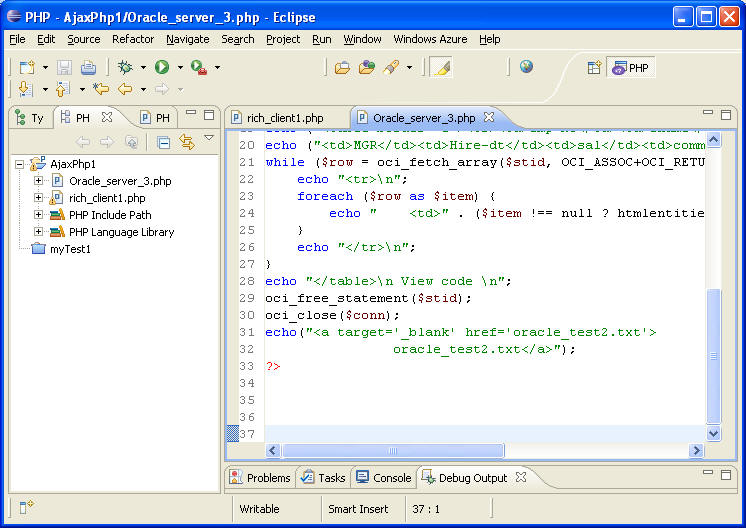The width and height of the screenshot is (746, 528).
Task: Minimize the editor area
Action: pos(708,113)
